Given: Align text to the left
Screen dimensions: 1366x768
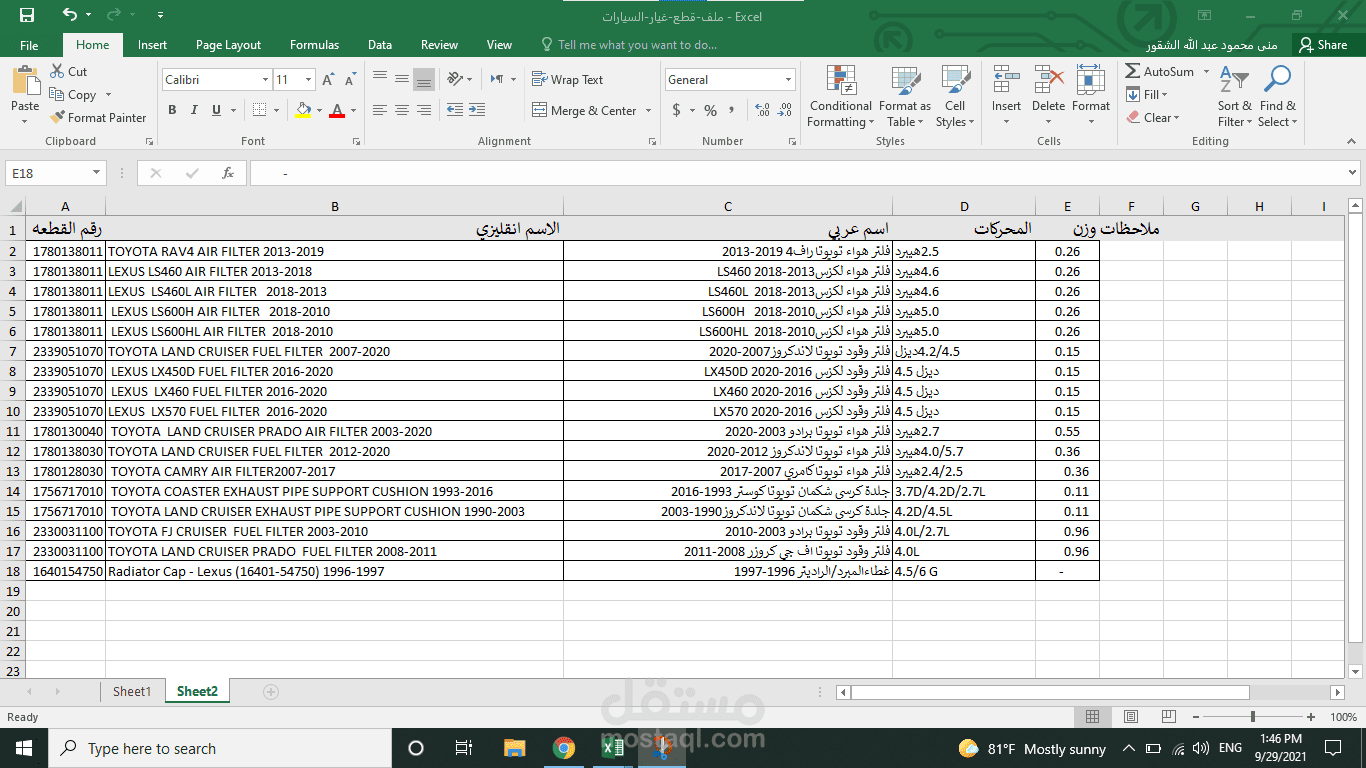Looking at the screenshot, I should (379, 110).
